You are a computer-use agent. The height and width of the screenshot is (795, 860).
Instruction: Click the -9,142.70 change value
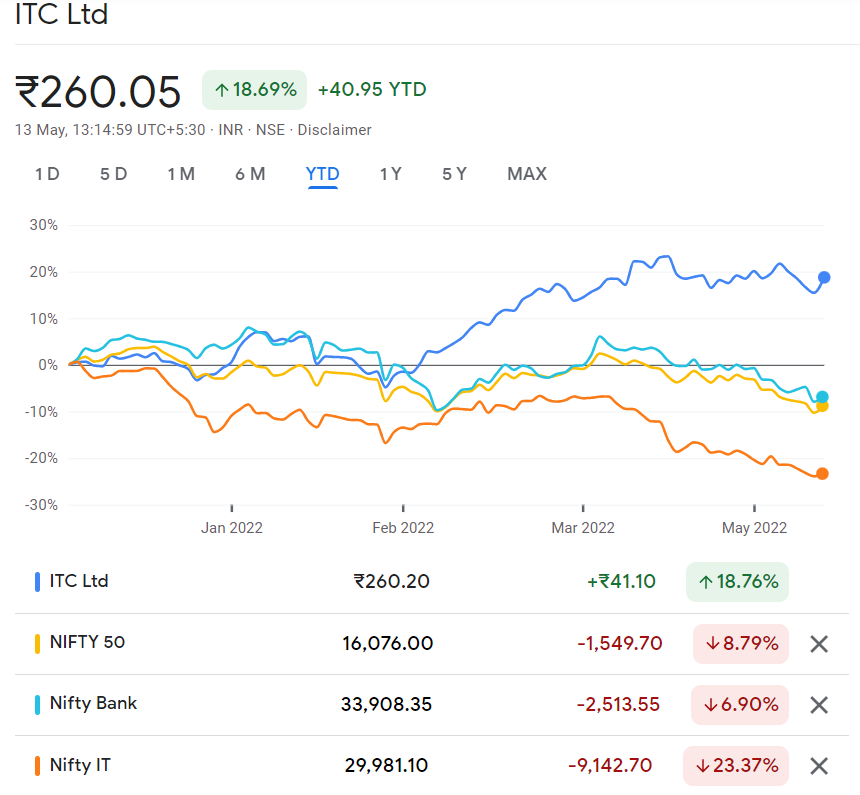[x=610, y=765]
